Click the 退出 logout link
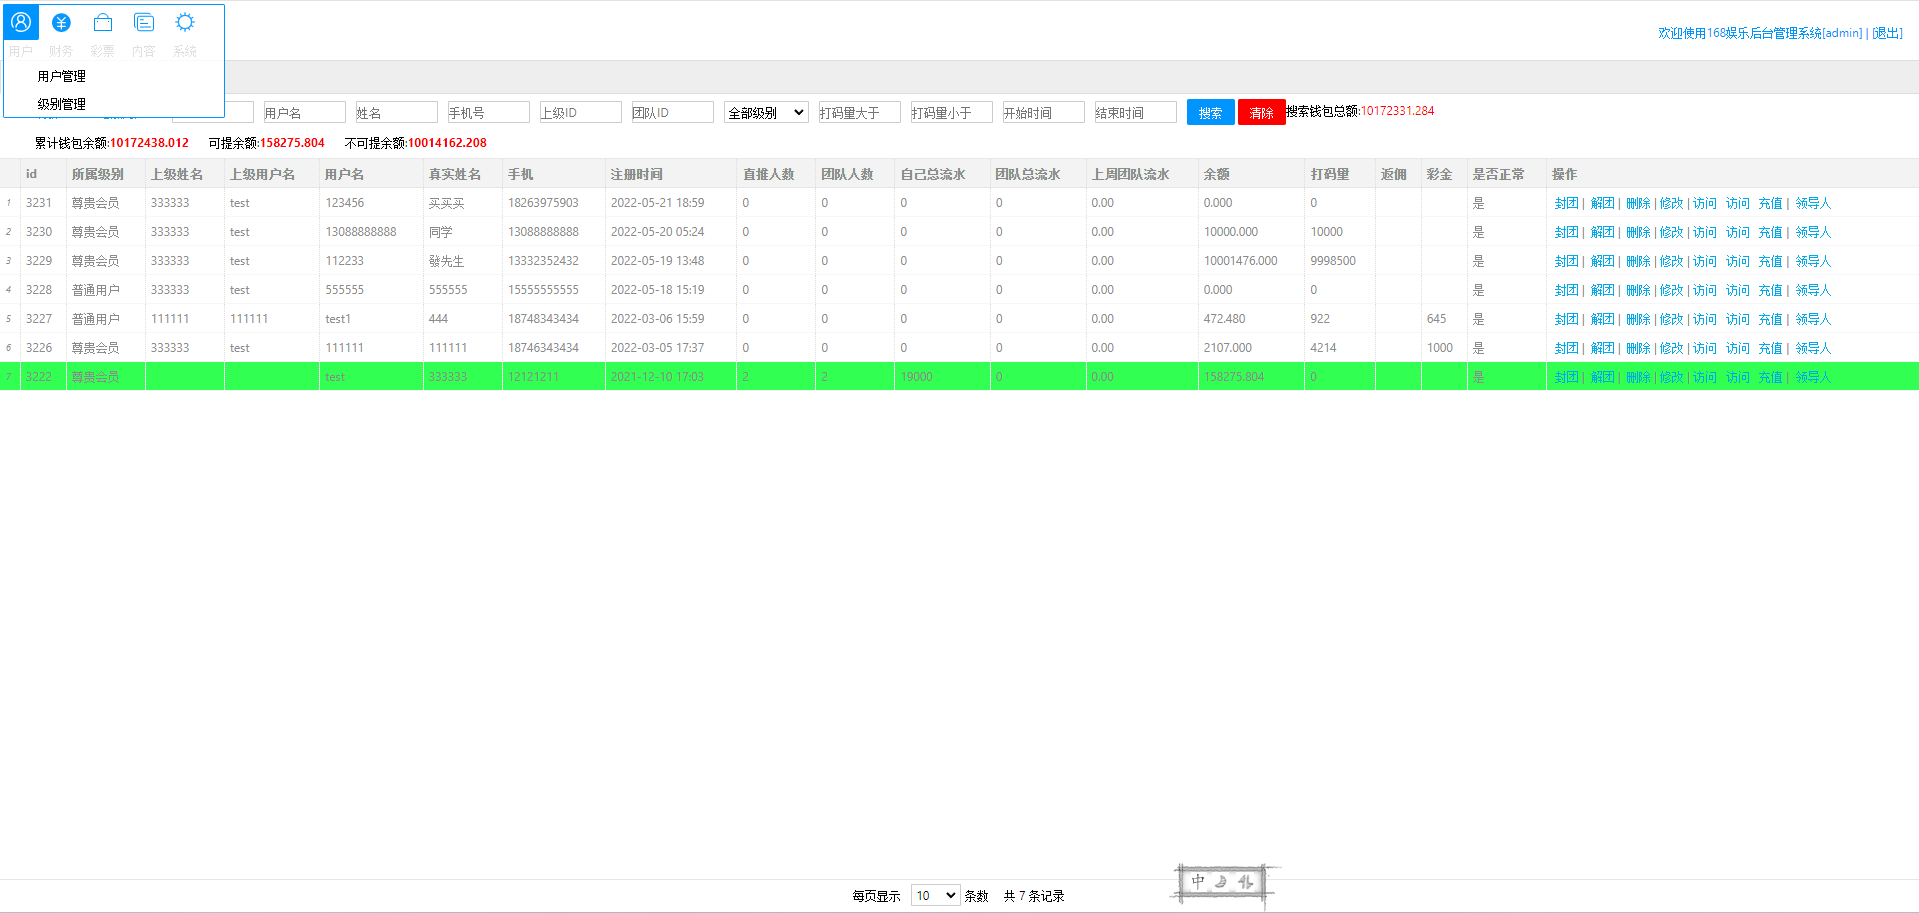The height and width of the screenshot is (913, 1919). pos(1887,33)
